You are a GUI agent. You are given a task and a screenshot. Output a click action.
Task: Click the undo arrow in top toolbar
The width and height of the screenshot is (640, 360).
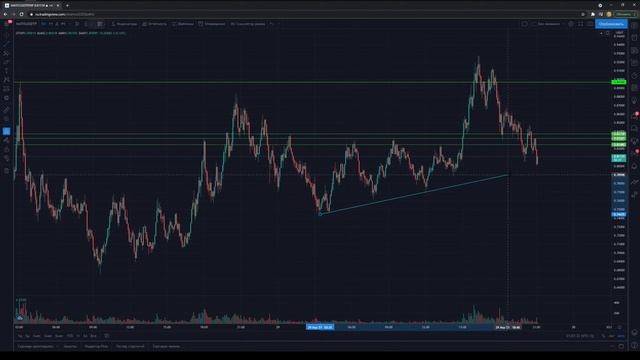[x=271, y=24]
